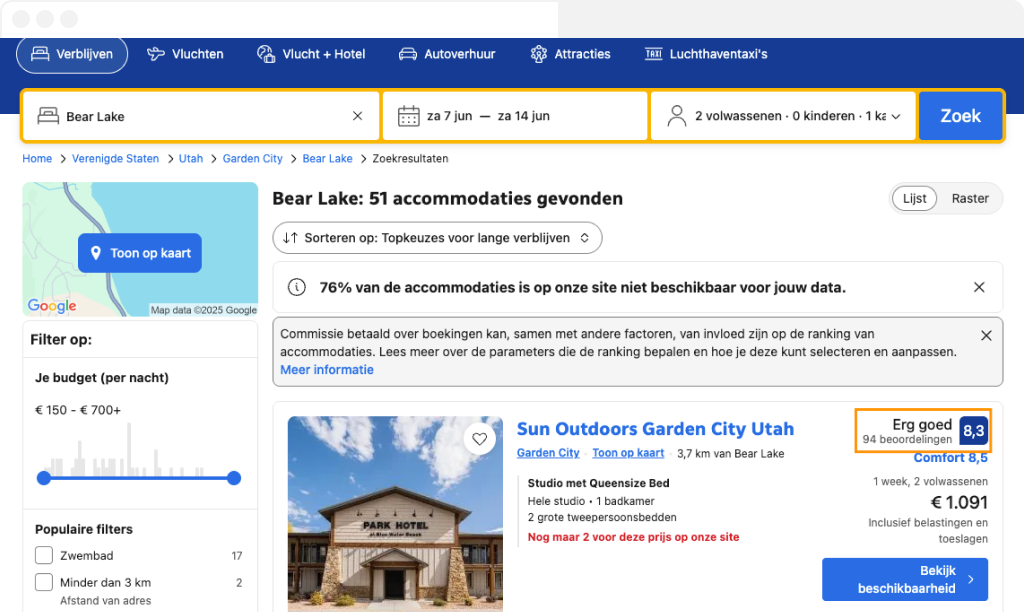The image size is (1024, 612).
Task: Dismiss the 76% availability notice
Action: tap(979, 287)
